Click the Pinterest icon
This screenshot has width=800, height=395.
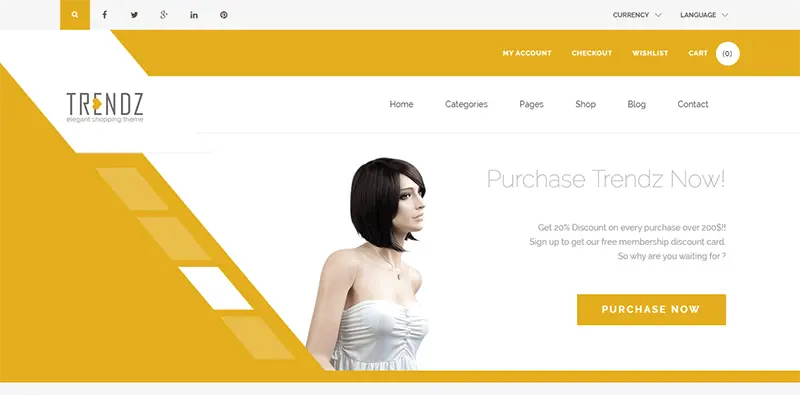pos(223,15)
